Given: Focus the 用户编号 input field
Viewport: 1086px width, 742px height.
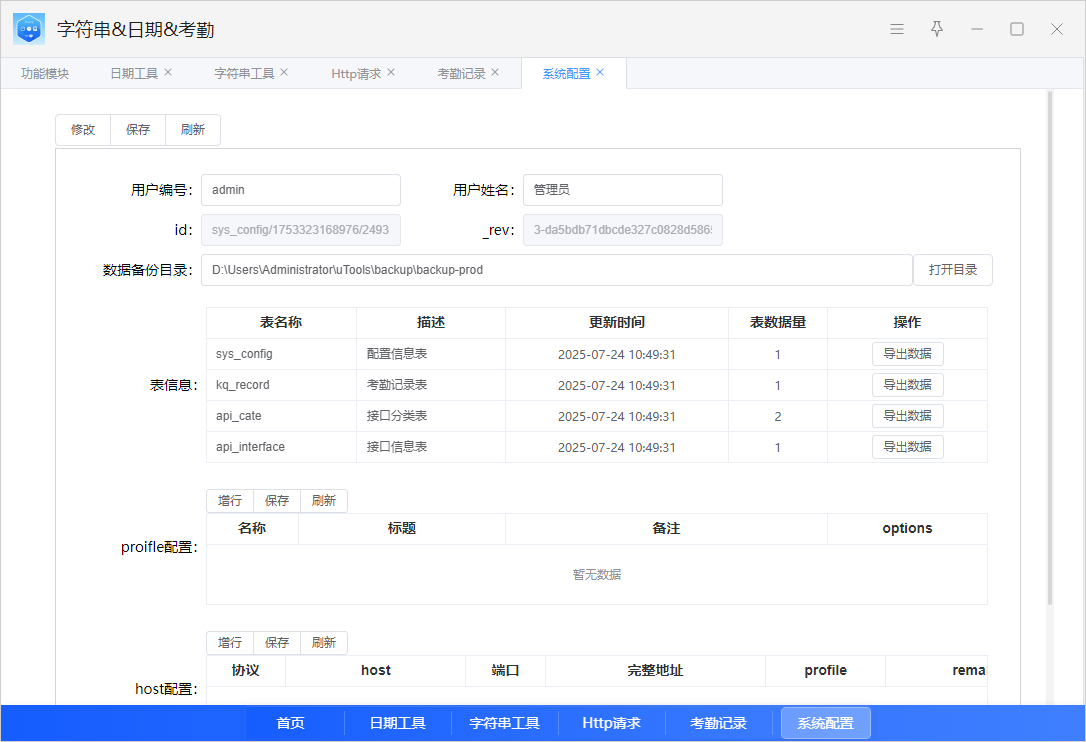Looking at the screenshot, I should (301, 190).
